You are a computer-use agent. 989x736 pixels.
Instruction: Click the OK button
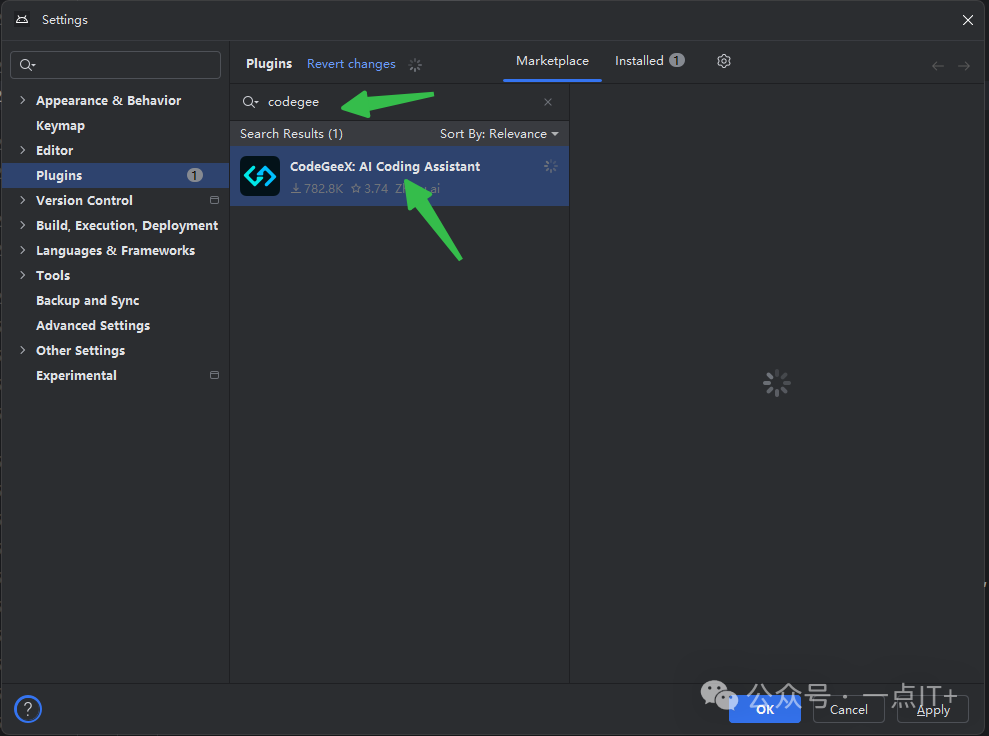764,710
